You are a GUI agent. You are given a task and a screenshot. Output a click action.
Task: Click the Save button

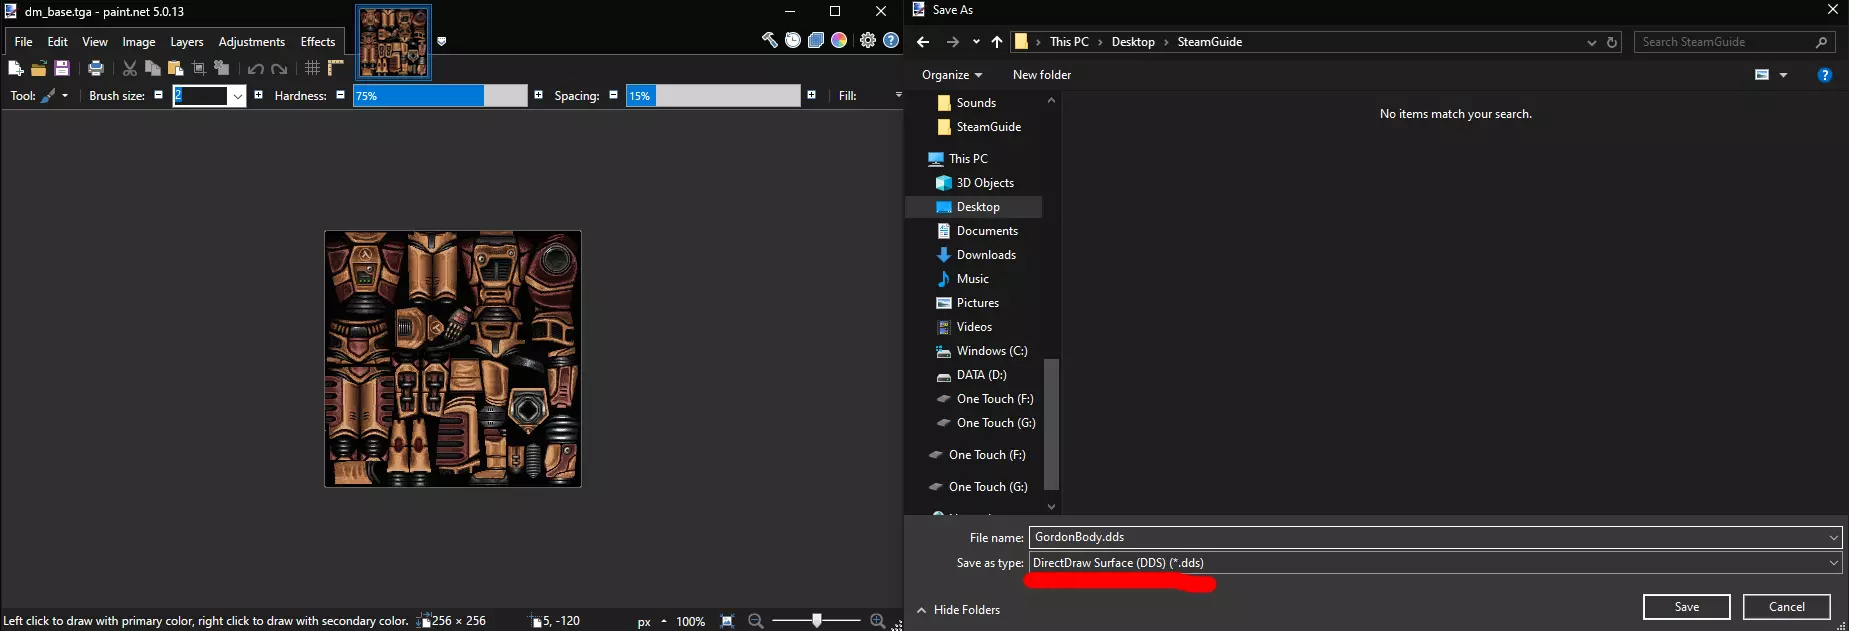tap(1687, 607)
